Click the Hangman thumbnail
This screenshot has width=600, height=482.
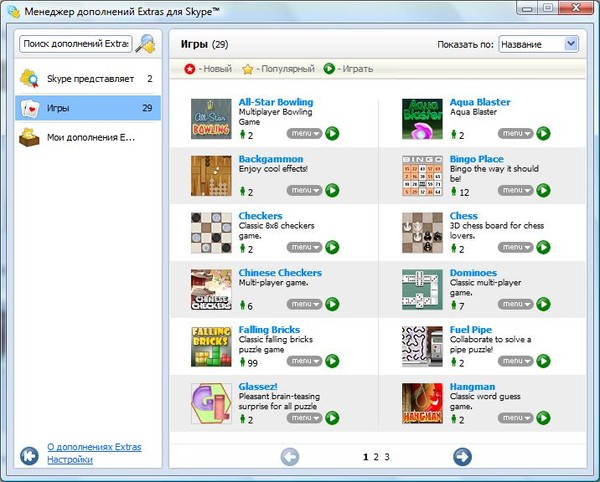[x=422, y=403]
